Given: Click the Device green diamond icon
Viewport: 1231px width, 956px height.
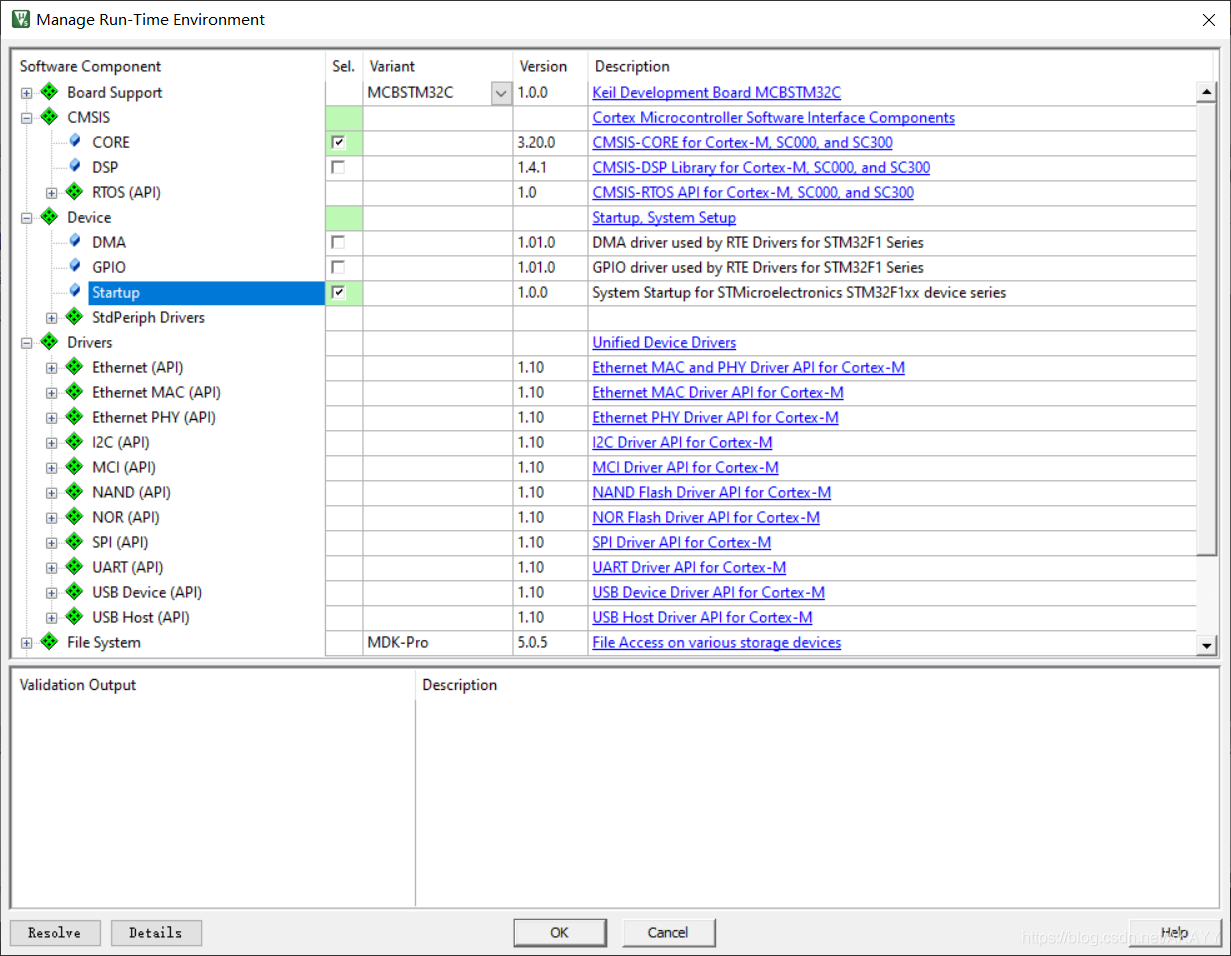Looking at the screenshot, I should (50, 217).
